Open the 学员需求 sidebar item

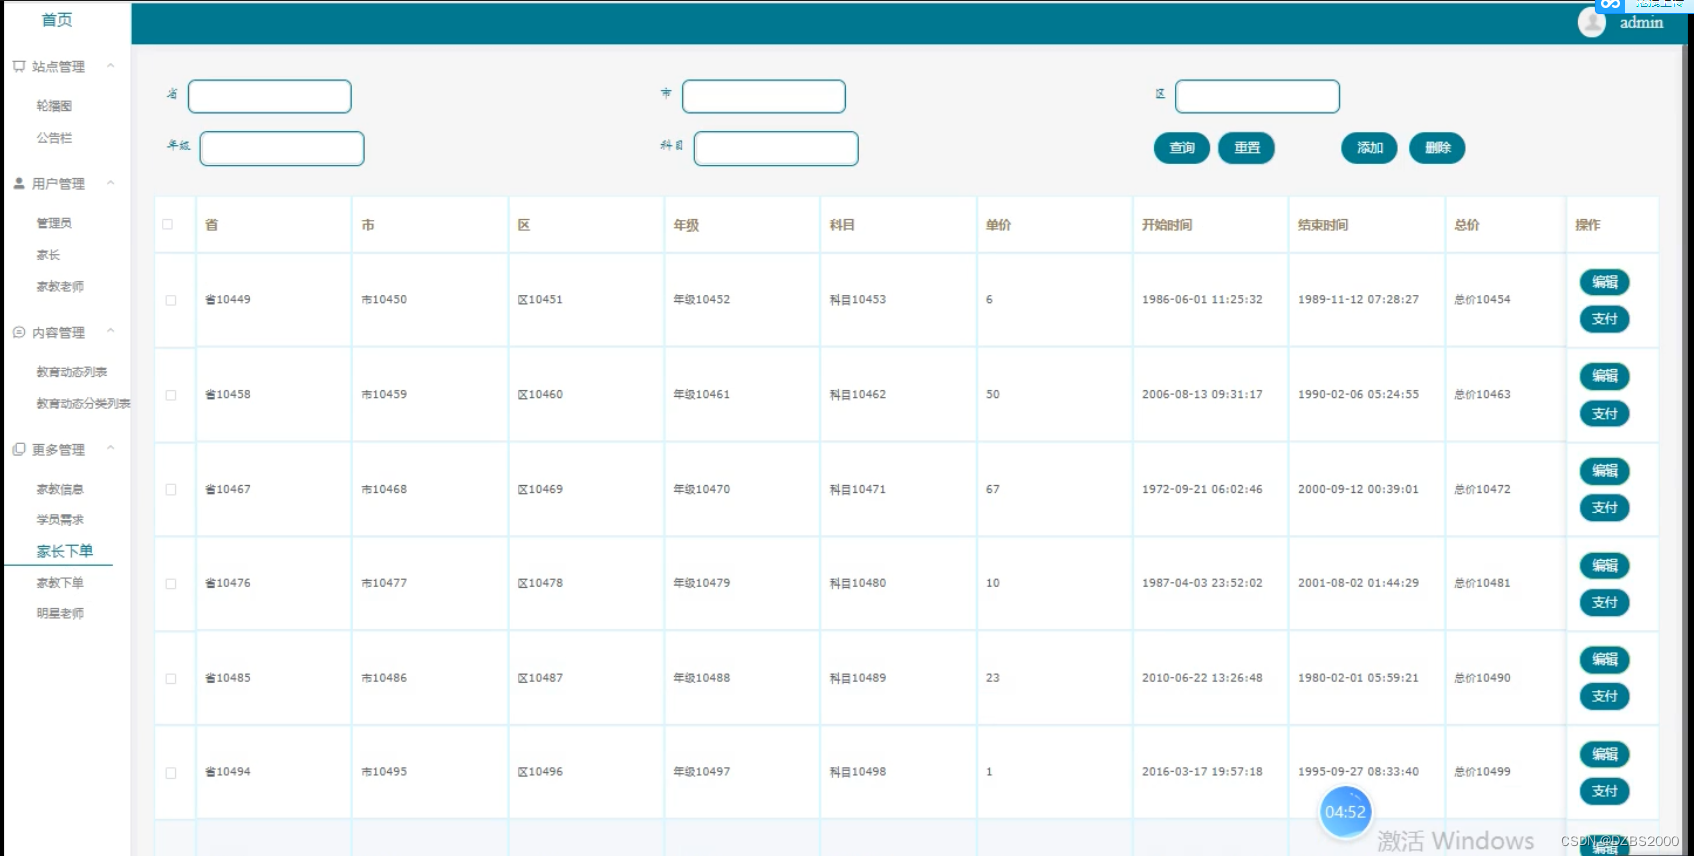[60, 520]
